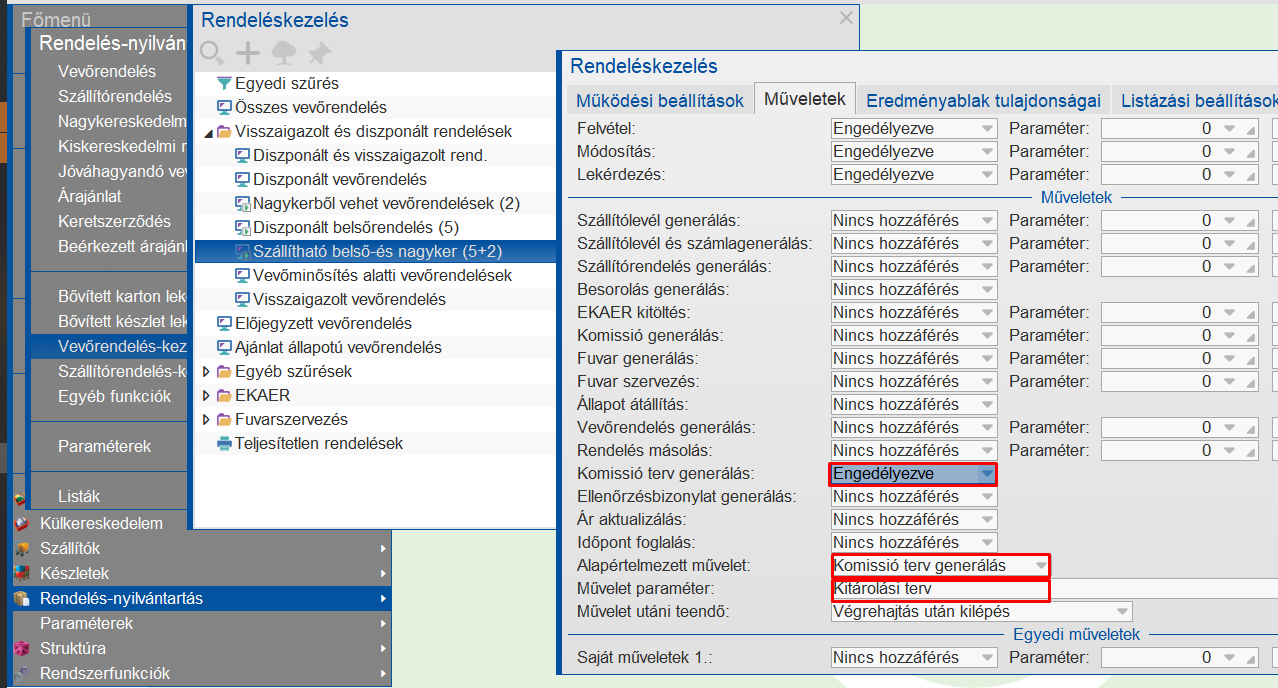Open the Művelet utáni teendő dropdown
Screen dimensions: 1278x688
click(1122, 611)
